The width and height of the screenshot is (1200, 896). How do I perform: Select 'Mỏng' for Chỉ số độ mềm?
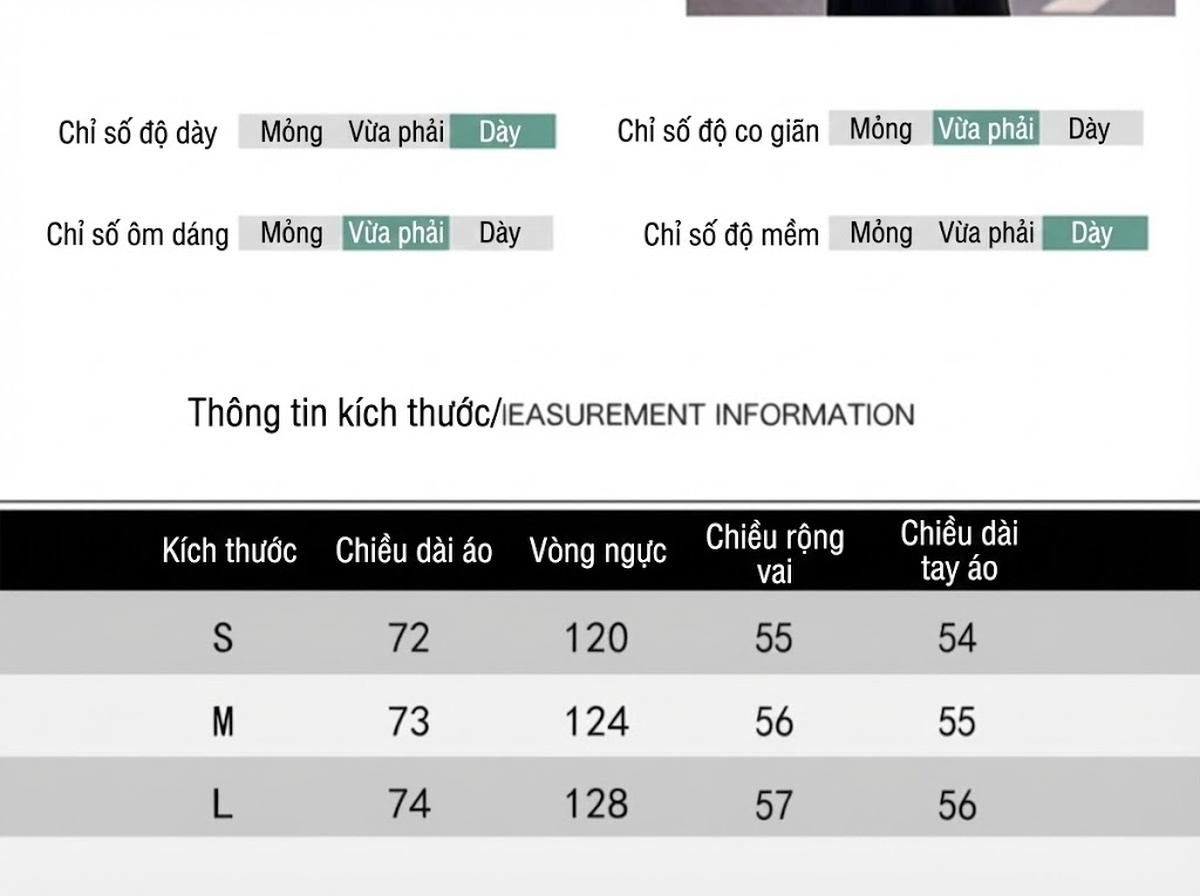(x=881, y=233)
